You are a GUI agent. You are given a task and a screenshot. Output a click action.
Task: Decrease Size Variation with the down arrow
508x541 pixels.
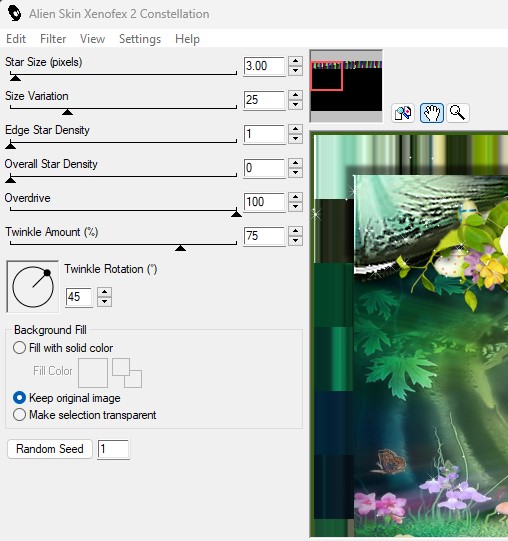pos(295,105)
